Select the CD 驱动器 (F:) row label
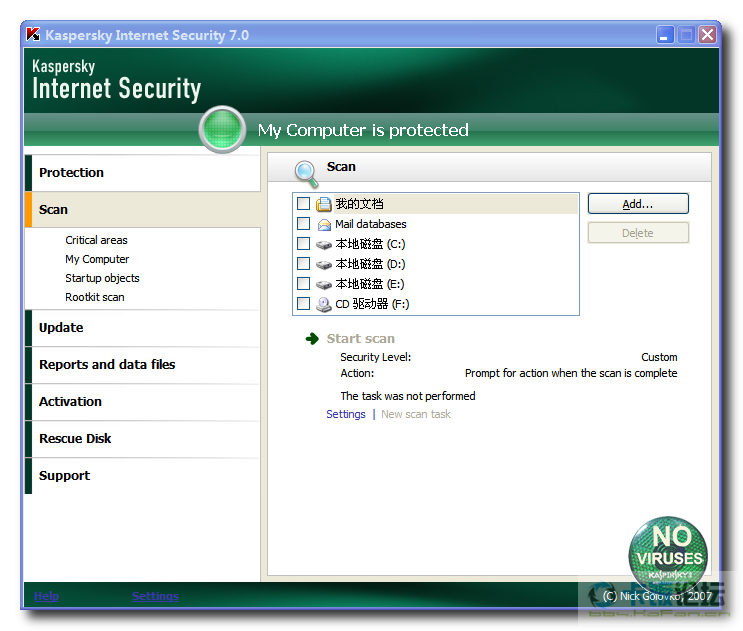 point(372,304)
